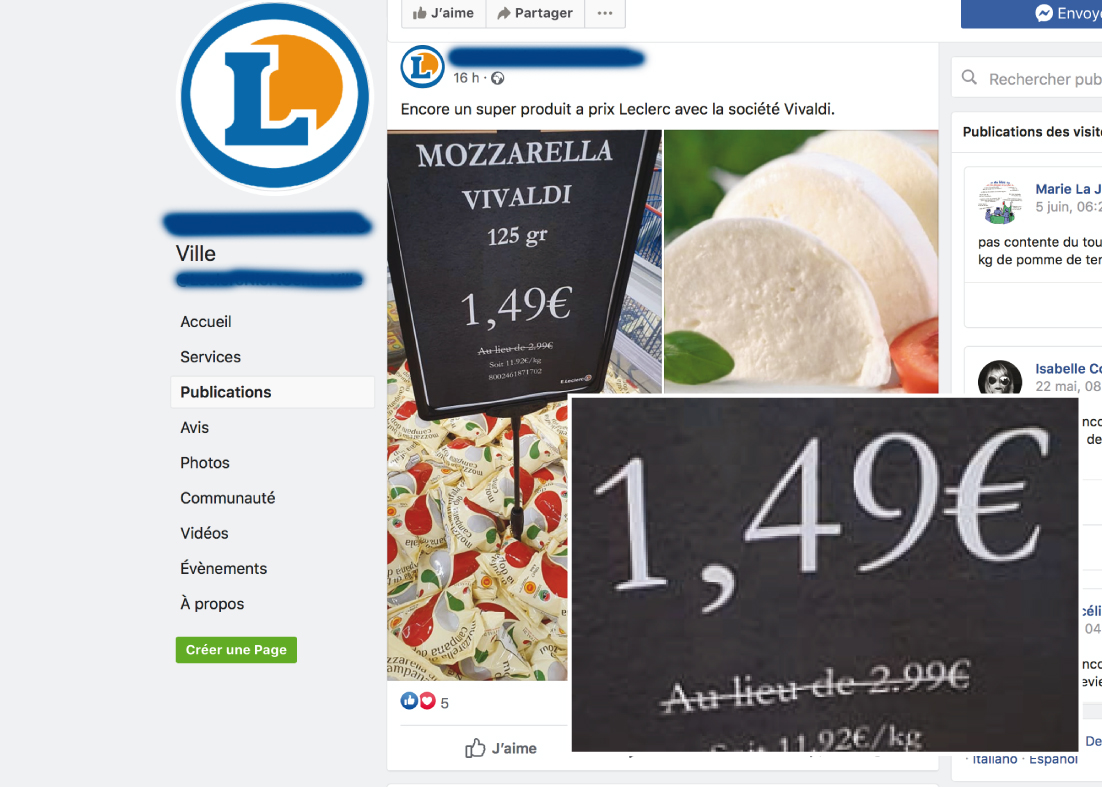Open the Photos section
1102x787 pixels.
click(205, 462)
